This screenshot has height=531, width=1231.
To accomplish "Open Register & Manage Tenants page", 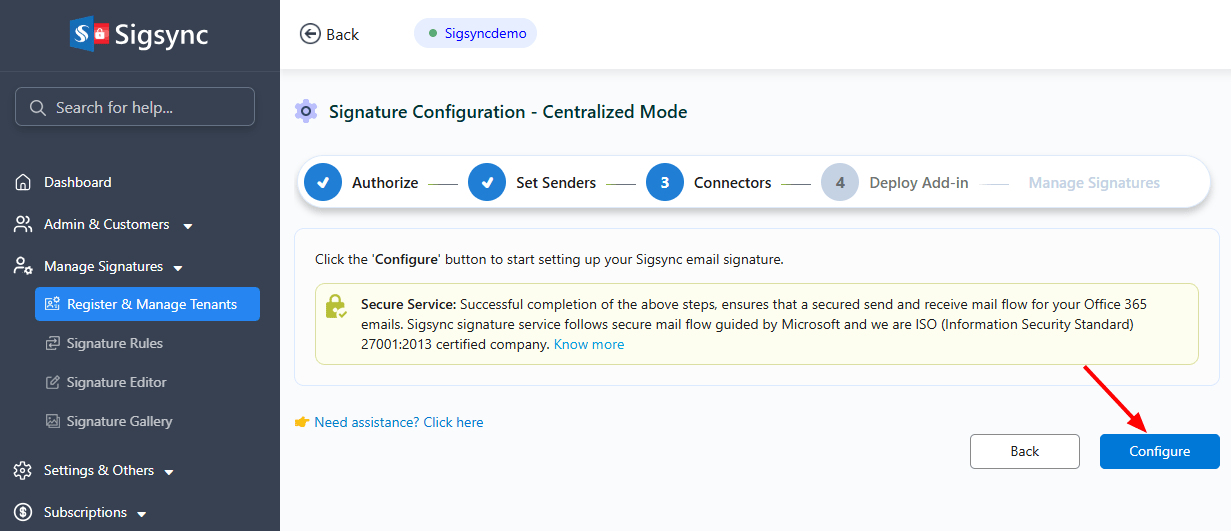I will point(148,304).
